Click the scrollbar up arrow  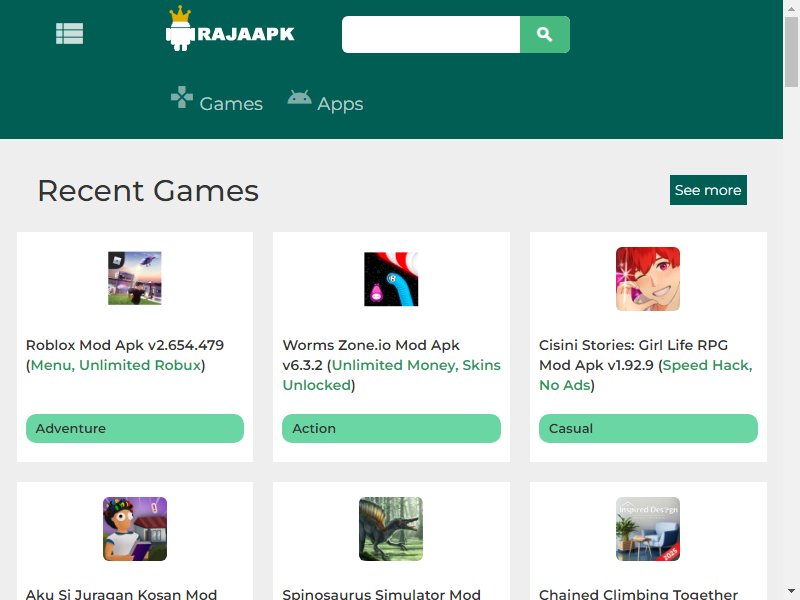point(792,7)
